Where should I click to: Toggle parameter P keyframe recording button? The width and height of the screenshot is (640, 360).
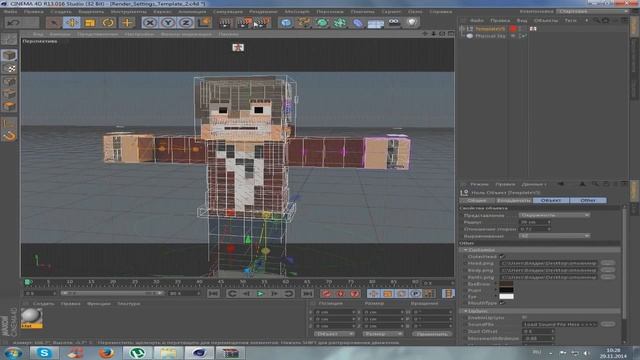coord(415,293)
